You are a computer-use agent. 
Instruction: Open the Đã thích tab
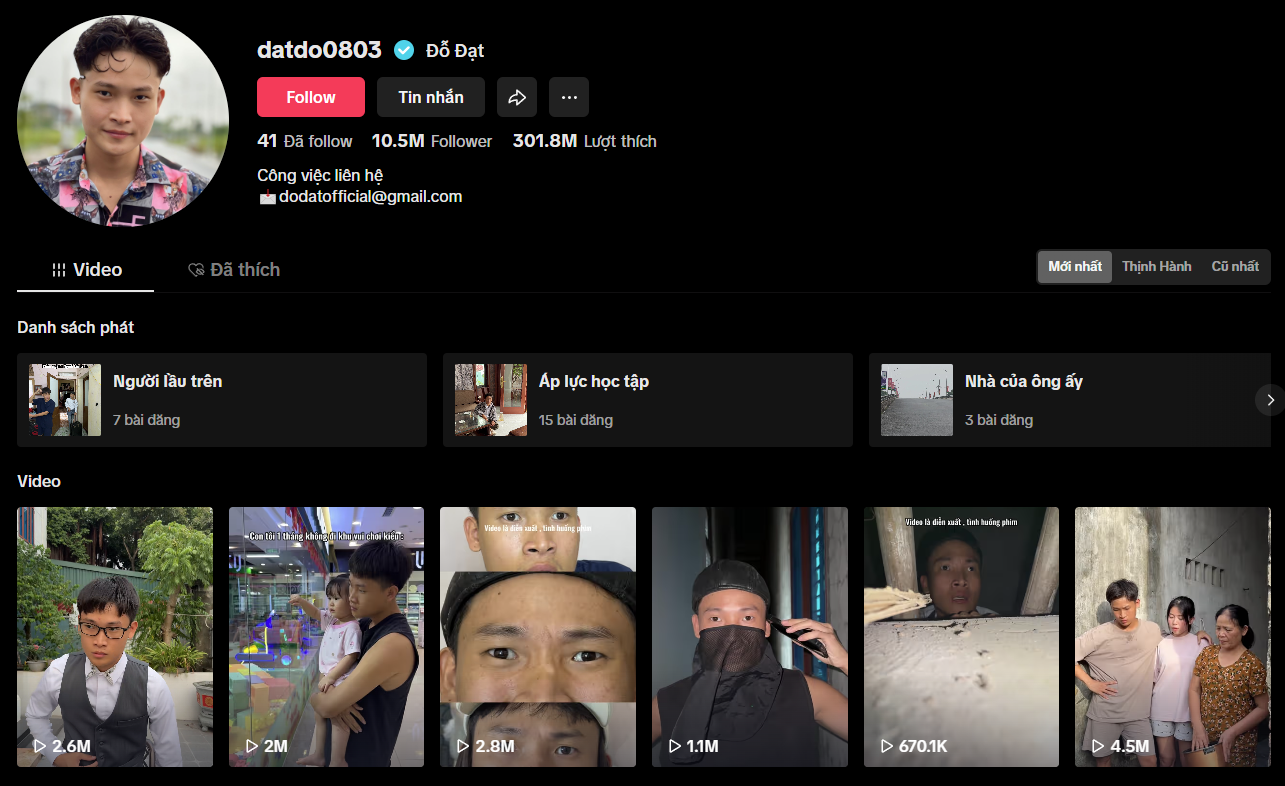pos(234,270)
